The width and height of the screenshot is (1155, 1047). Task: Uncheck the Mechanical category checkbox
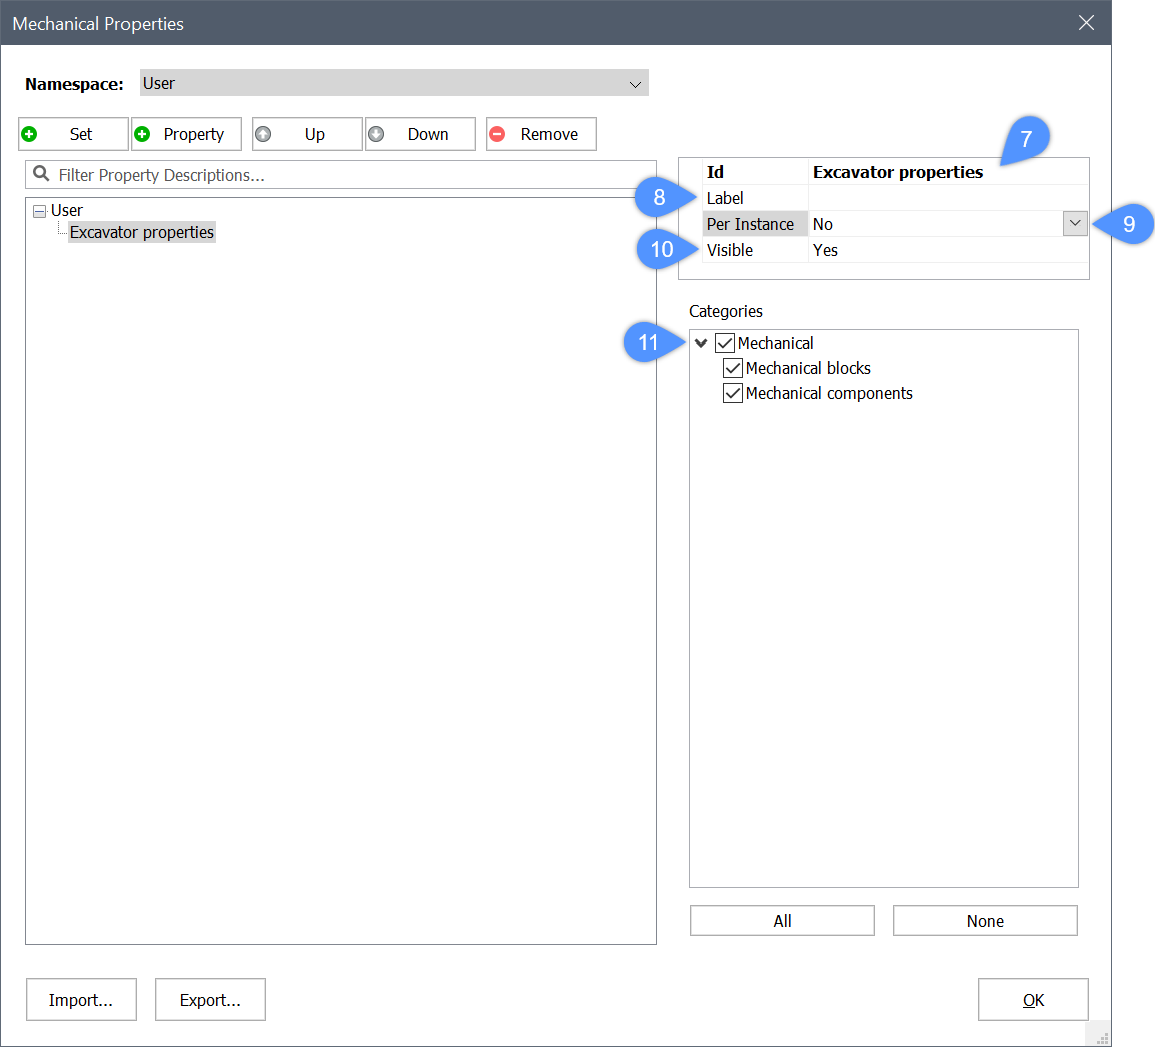(x=725, y=343)
